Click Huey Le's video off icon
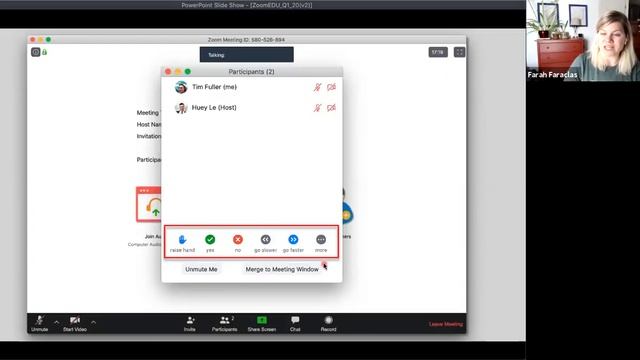This screenshot has height=360, width=640. (331, 108)
